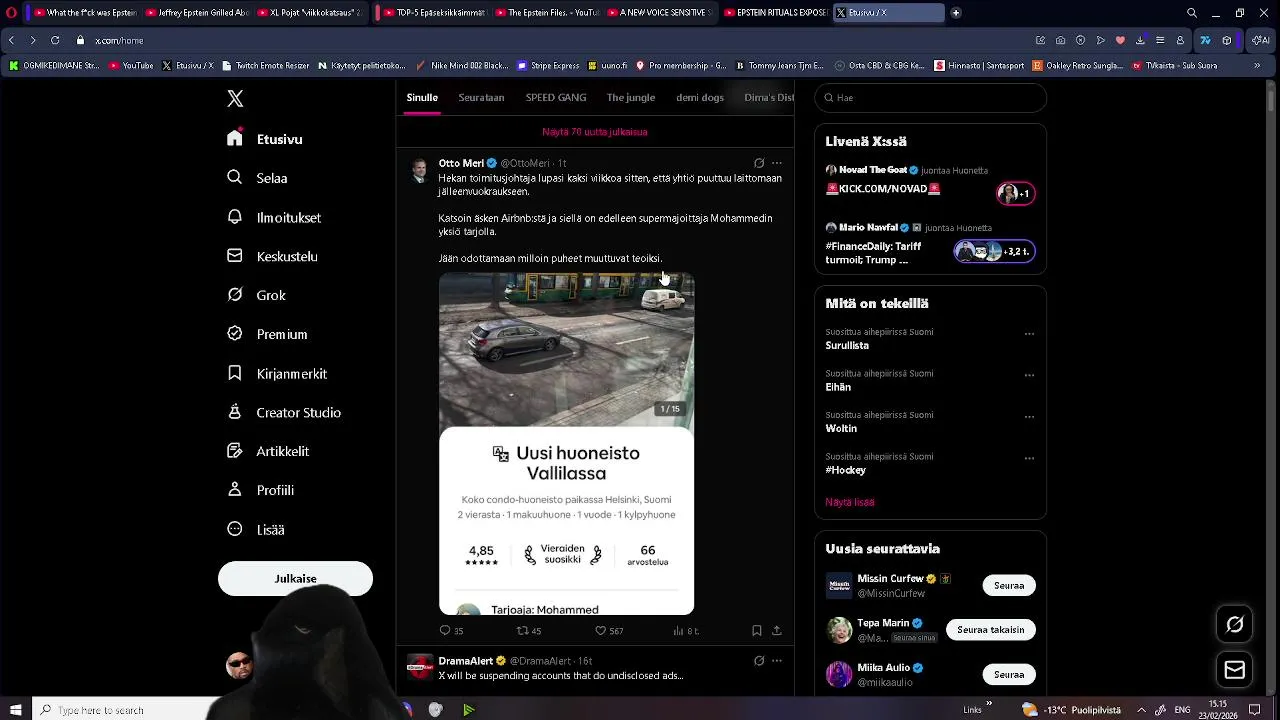Reply to Otto Meri's post
This screenshot has width=1280, height=720.
point(445,630)
